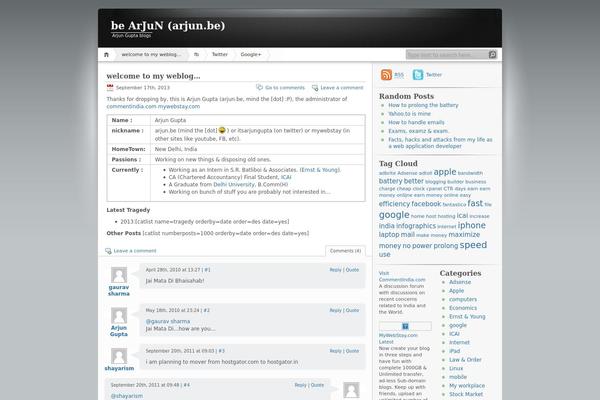Reply to comment #3 by shayarism
Viewport: 600px width, 400px height.
(336, 351)
